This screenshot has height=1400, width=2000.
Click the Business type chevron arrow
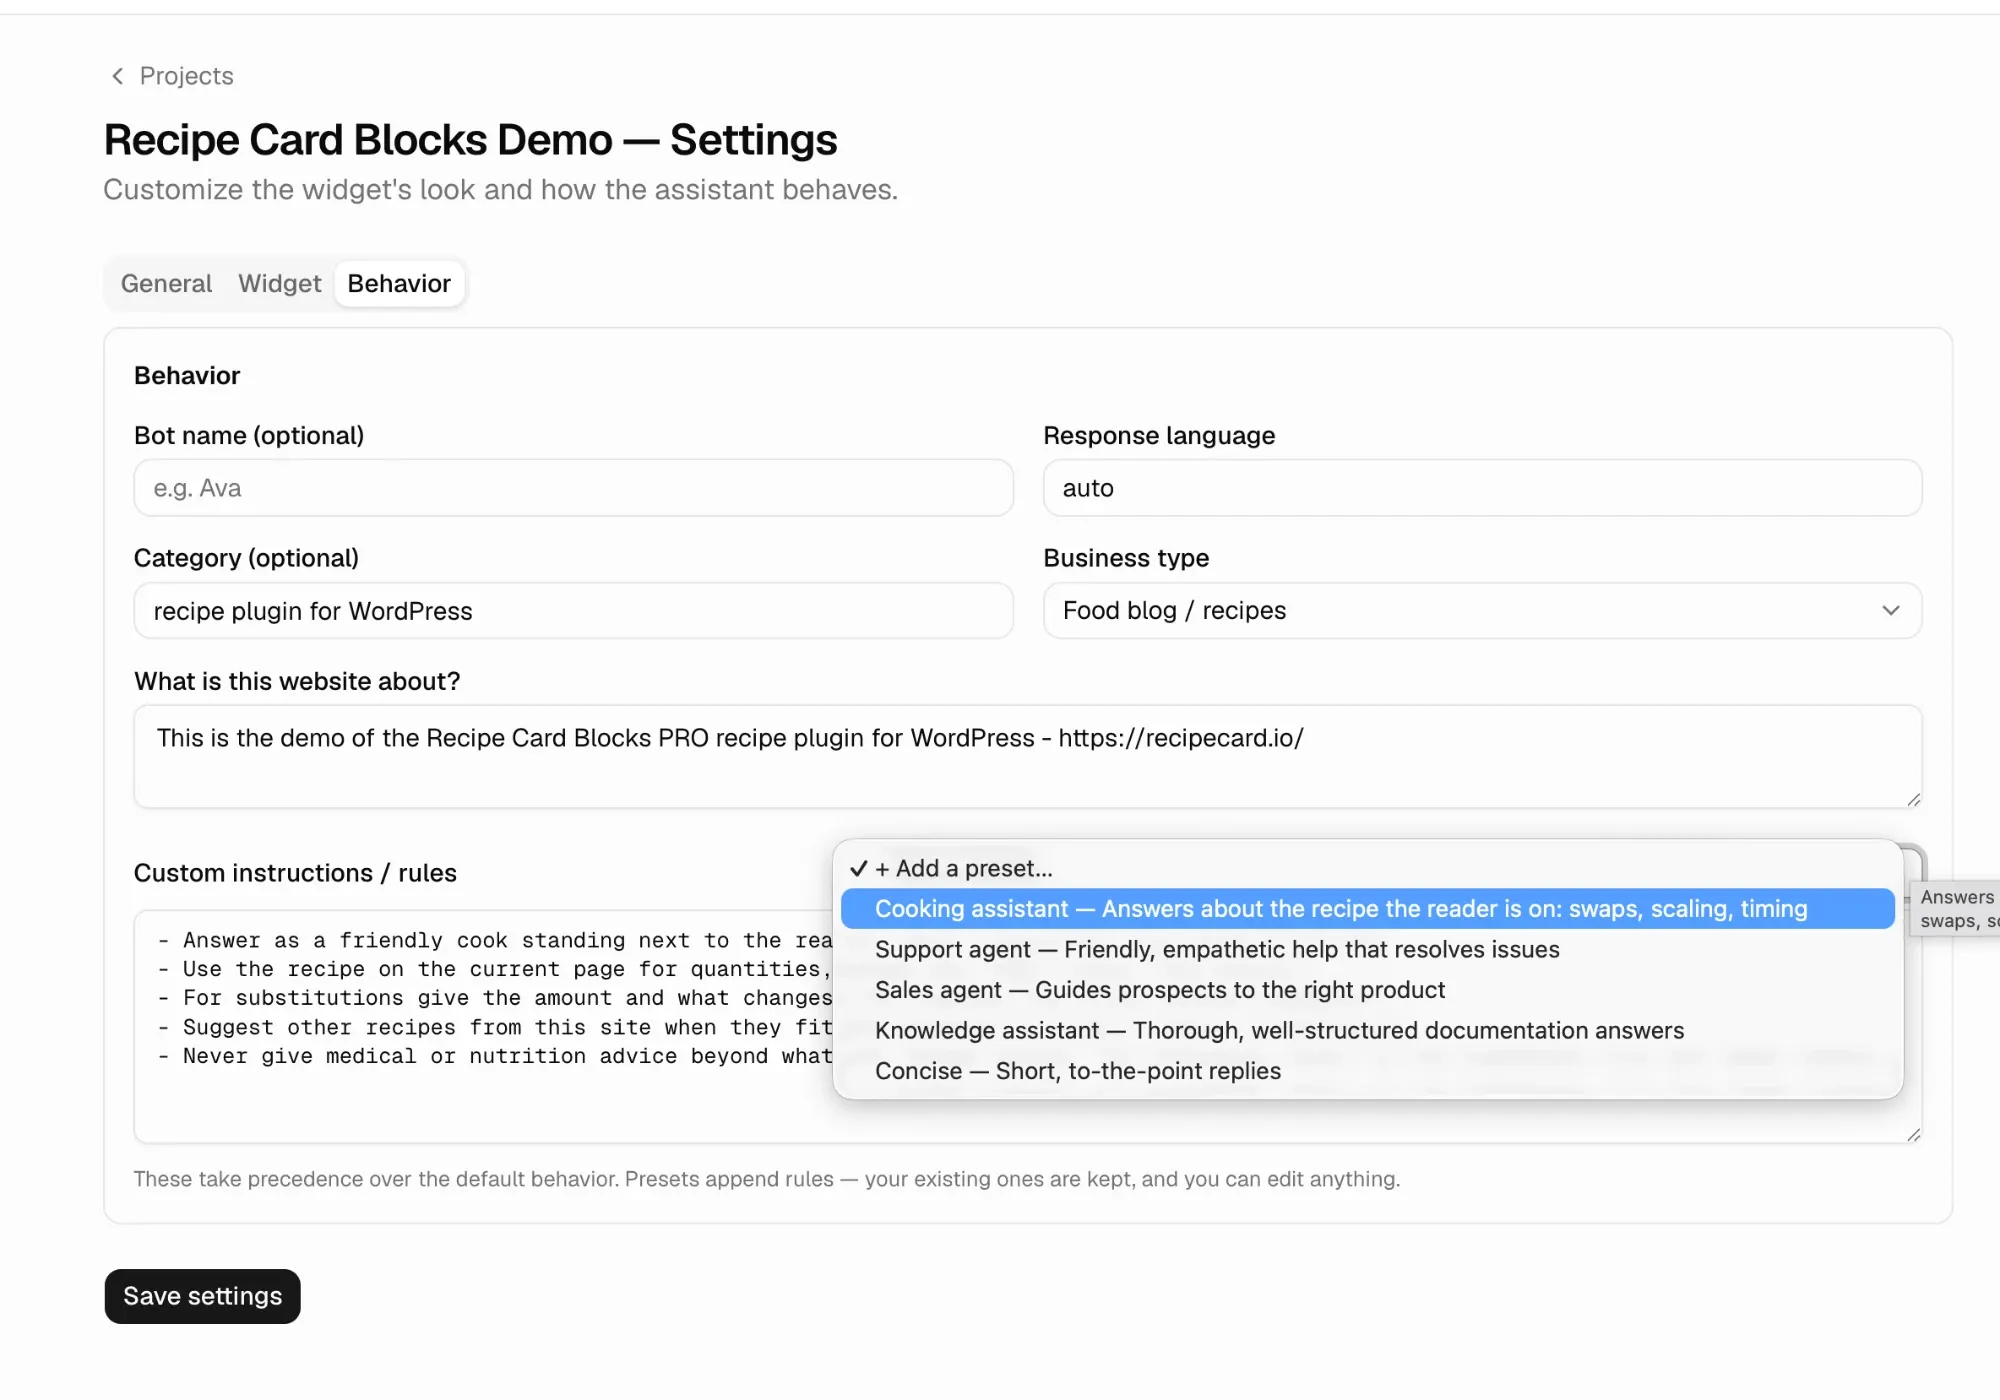coord(1890,611)
